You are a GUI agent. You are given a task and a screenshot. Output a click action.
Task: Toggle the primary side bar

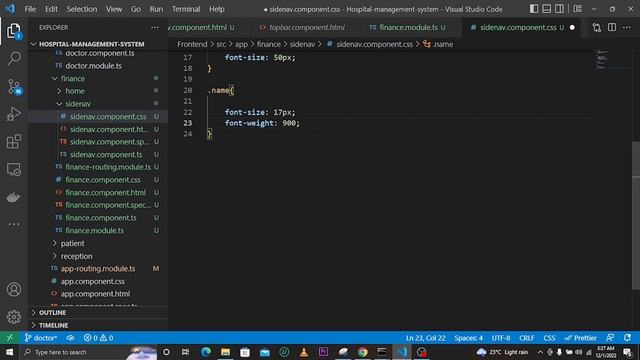click(534, 9)
